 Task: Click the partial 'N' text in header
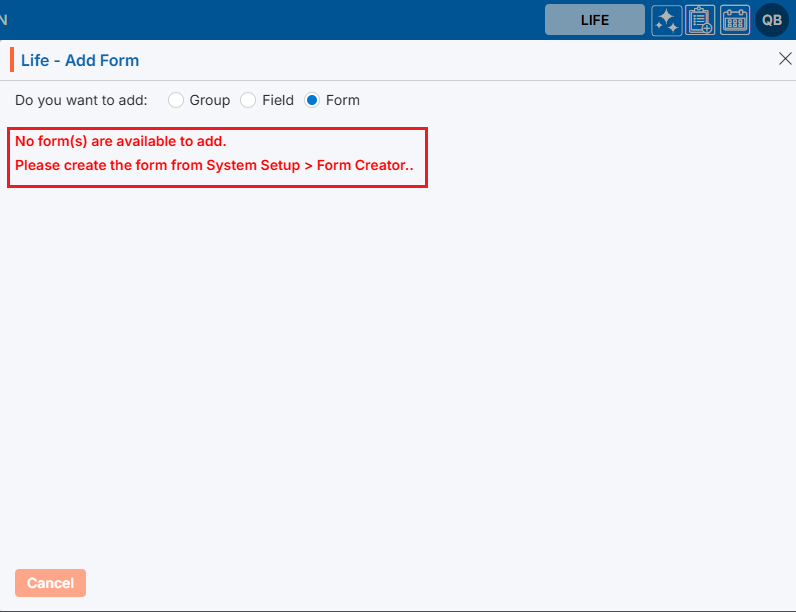(x=4, y=20)
